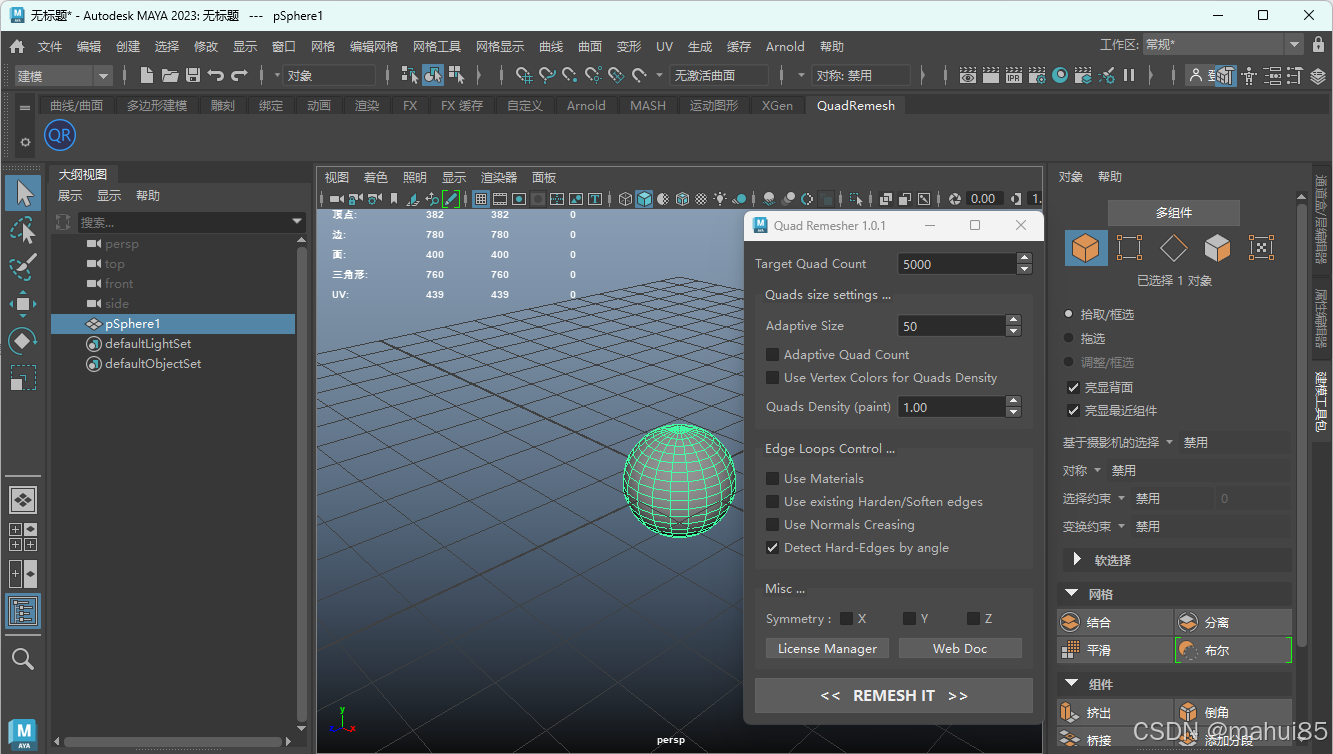Open the Outliner search dropdown arrow
This screenshot has height=754, width=1333.
(x=297, y=222)
